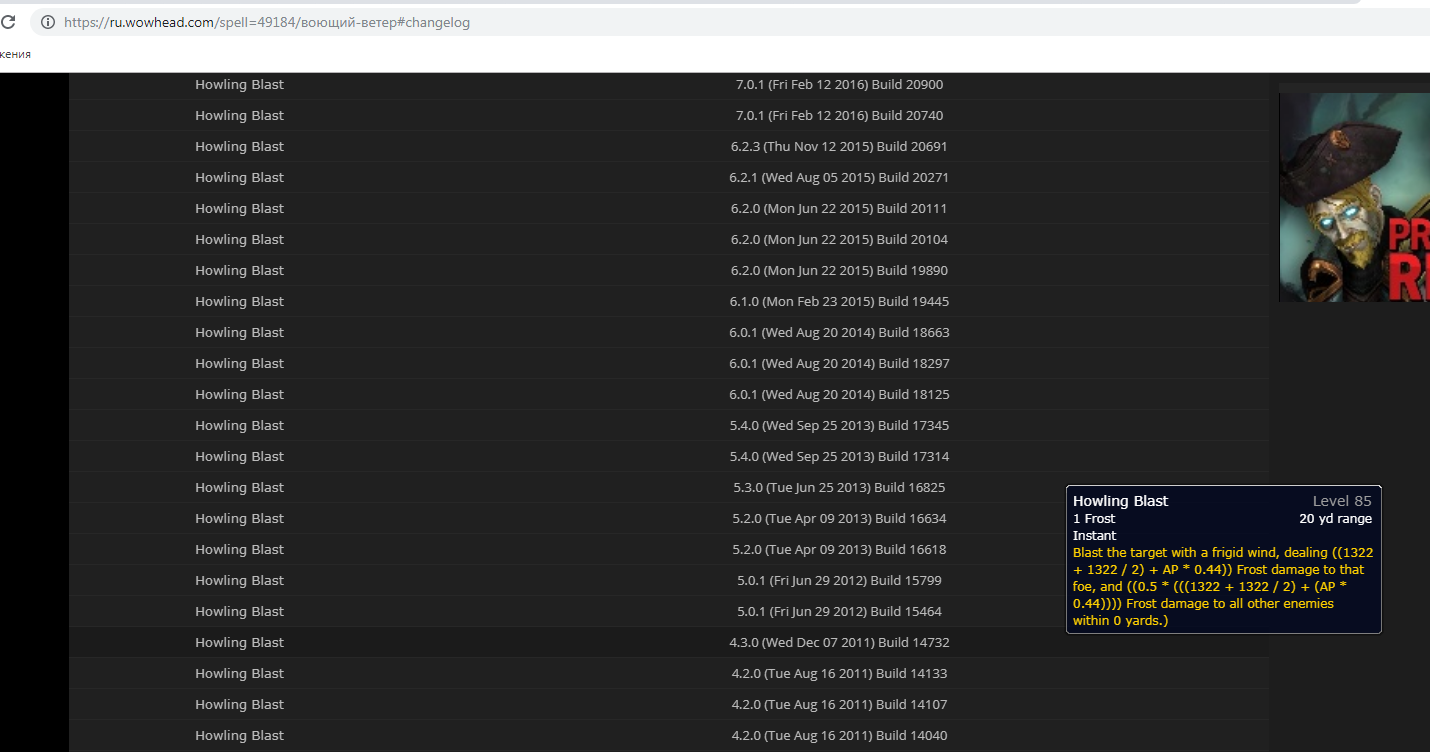Open the 6.1.0 Build 19445 entry
This screenshot has width=1430, height=754.
tap(838, 302)
